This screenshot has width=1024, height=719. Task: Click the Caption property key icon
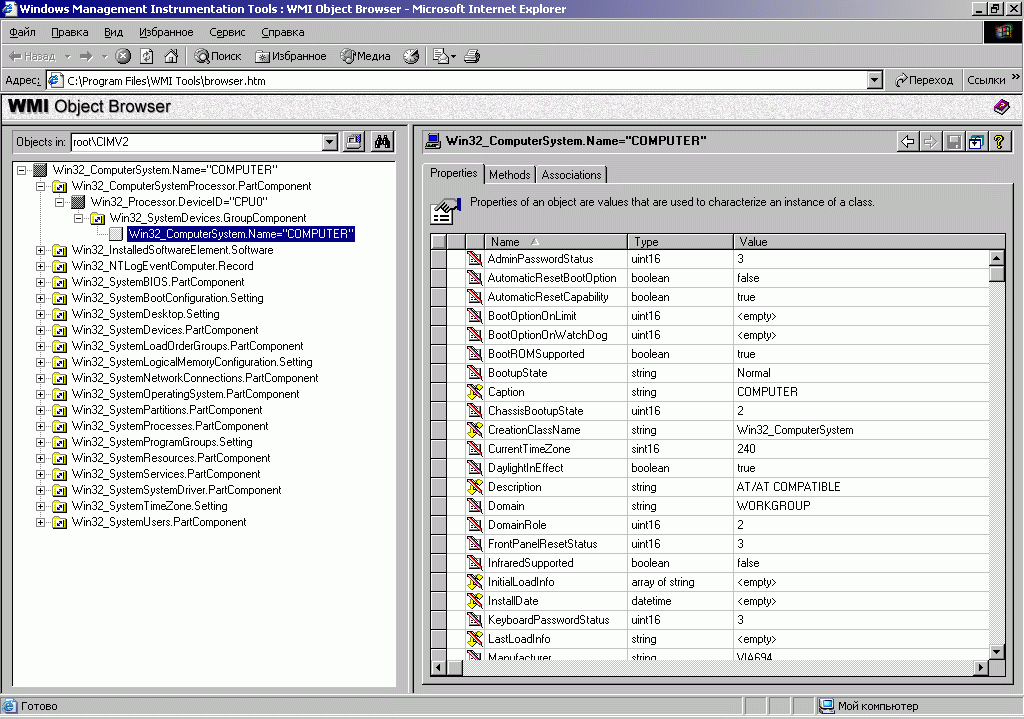pos(475,392)
